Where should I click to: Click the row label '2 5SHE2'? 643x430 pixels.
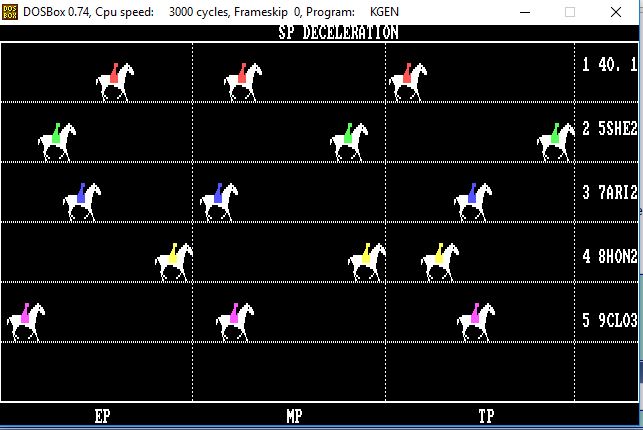610,129
